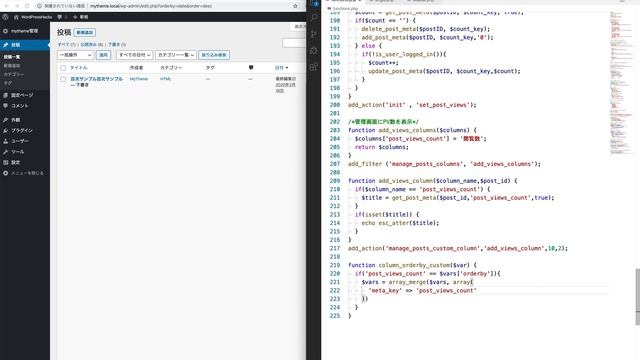This screenshot has width=640, height=360.
Task: Click the 固定ページ pages icon
Action: click(5, 95)
